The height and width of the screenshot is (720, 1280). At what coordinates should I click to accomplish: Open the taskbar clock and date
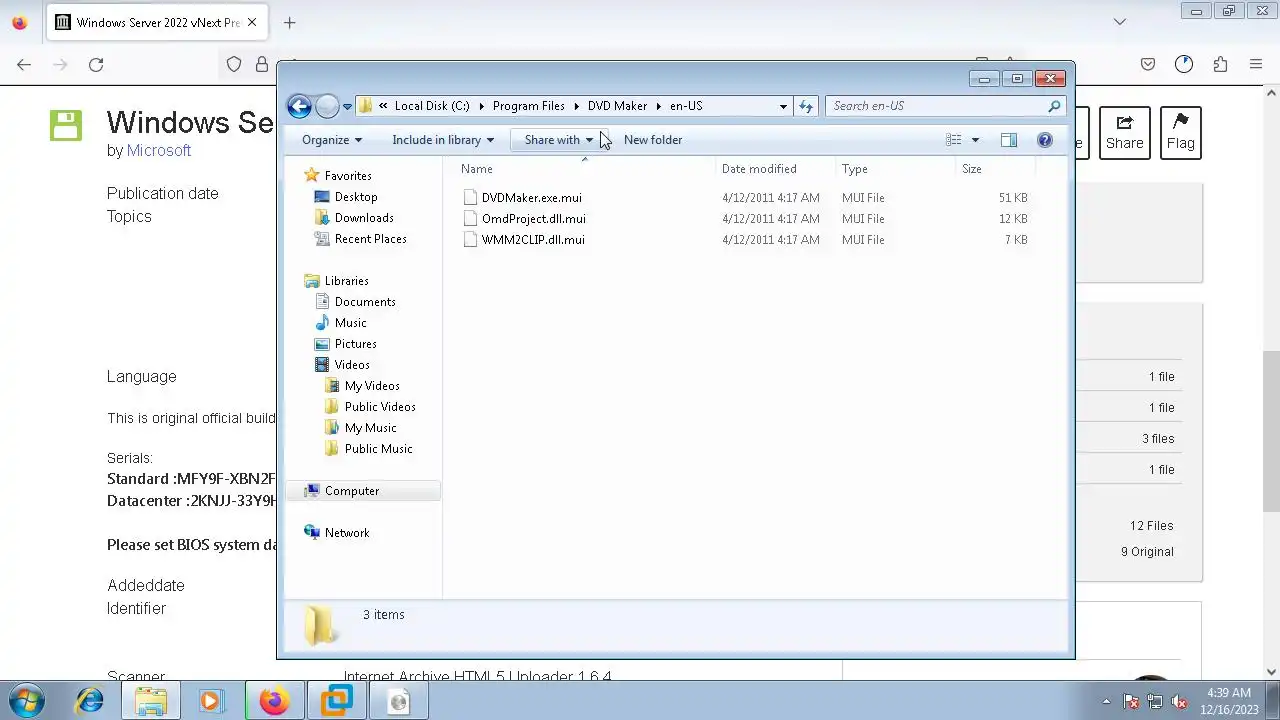[1229, 701]
